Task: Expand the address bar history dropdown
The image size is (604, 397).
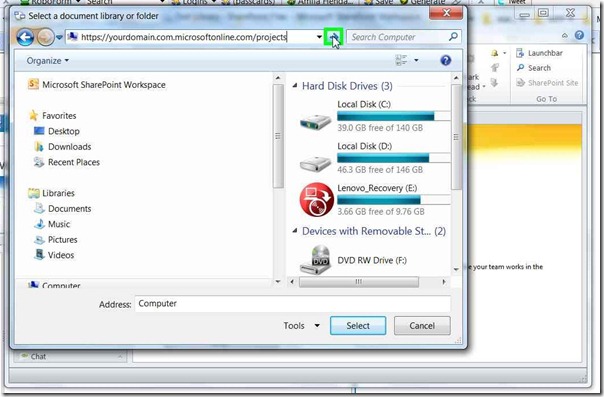Action: click(x=319, y=37)
